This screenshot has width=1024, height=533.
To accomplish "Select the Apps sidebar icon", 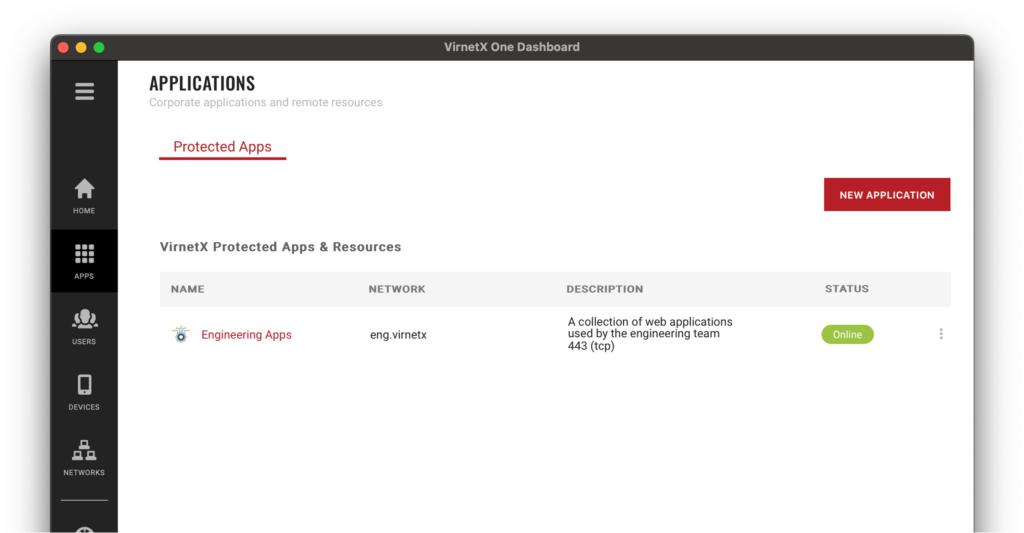I will point(84,261).
